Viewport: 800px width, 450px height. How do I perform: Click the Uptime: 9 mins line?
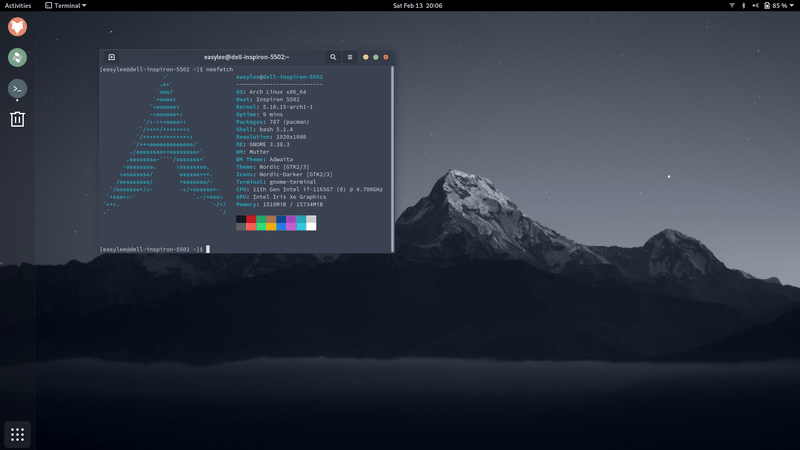click(x=259, y=114)
